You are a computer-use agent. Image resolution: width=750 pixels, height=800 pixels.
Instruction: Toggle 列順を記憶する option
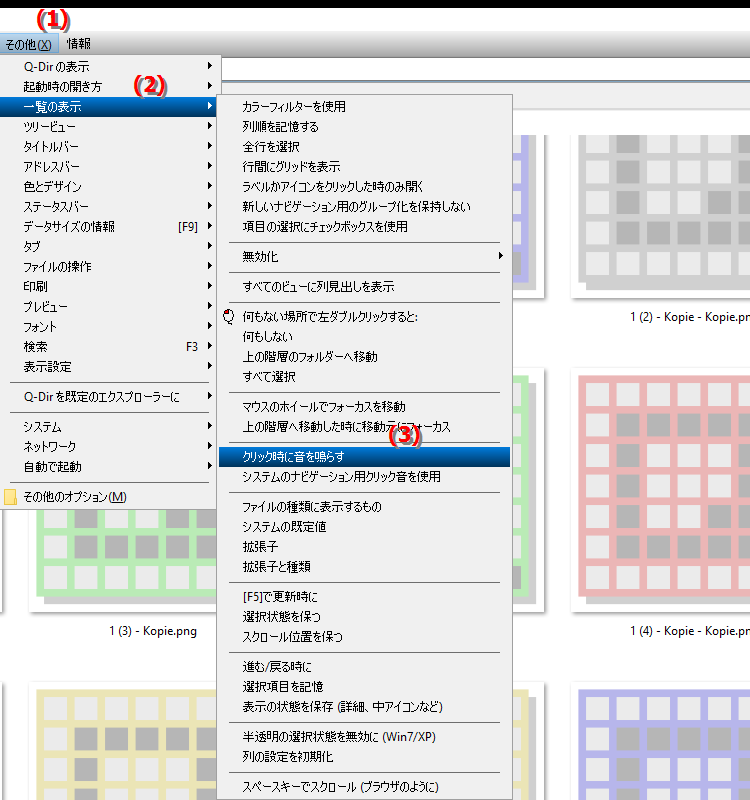tap(364, 126)
